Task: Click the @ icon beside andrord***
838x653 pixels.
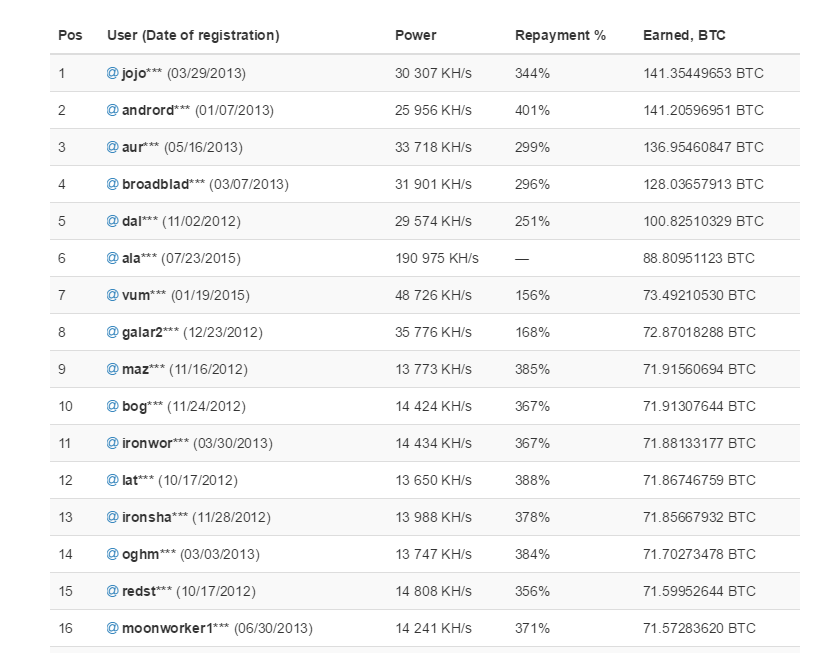Action: click(113, 110)
